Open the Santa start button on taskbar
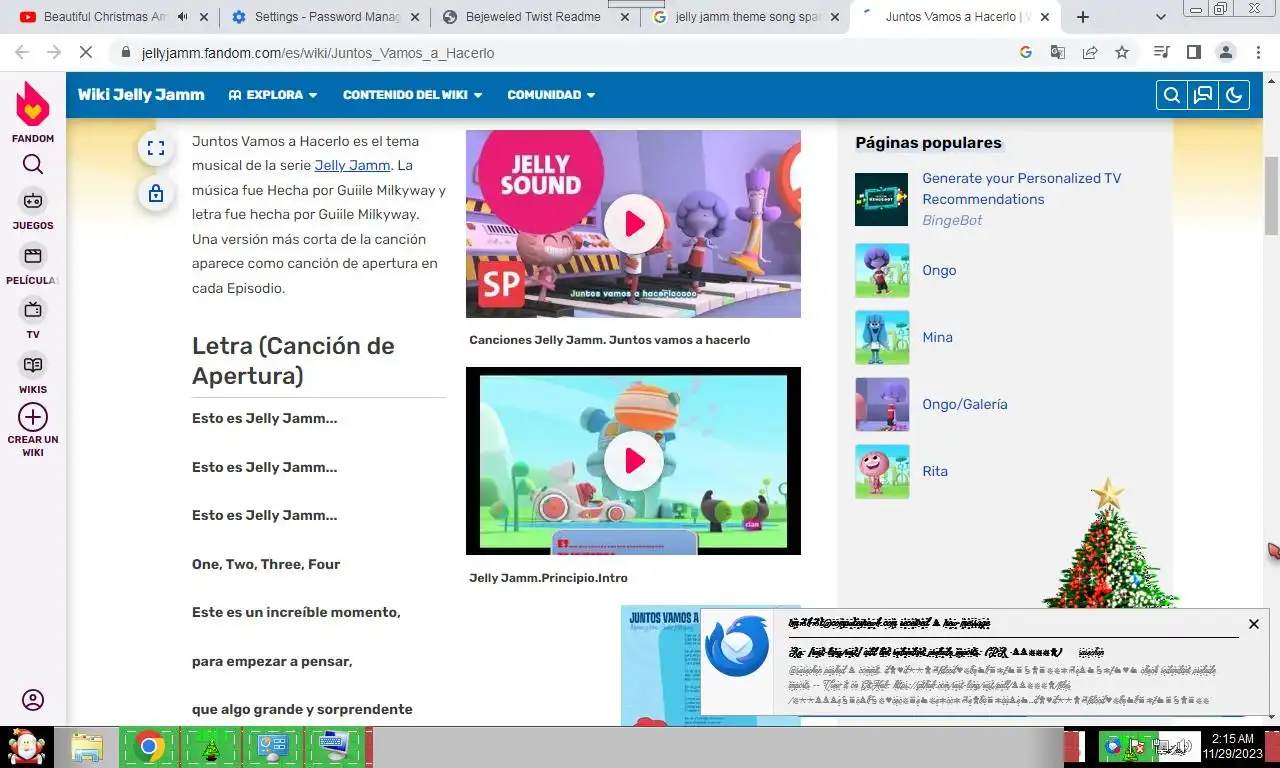The height and width of the screenshot is (768, 1280). pos(25,747)
